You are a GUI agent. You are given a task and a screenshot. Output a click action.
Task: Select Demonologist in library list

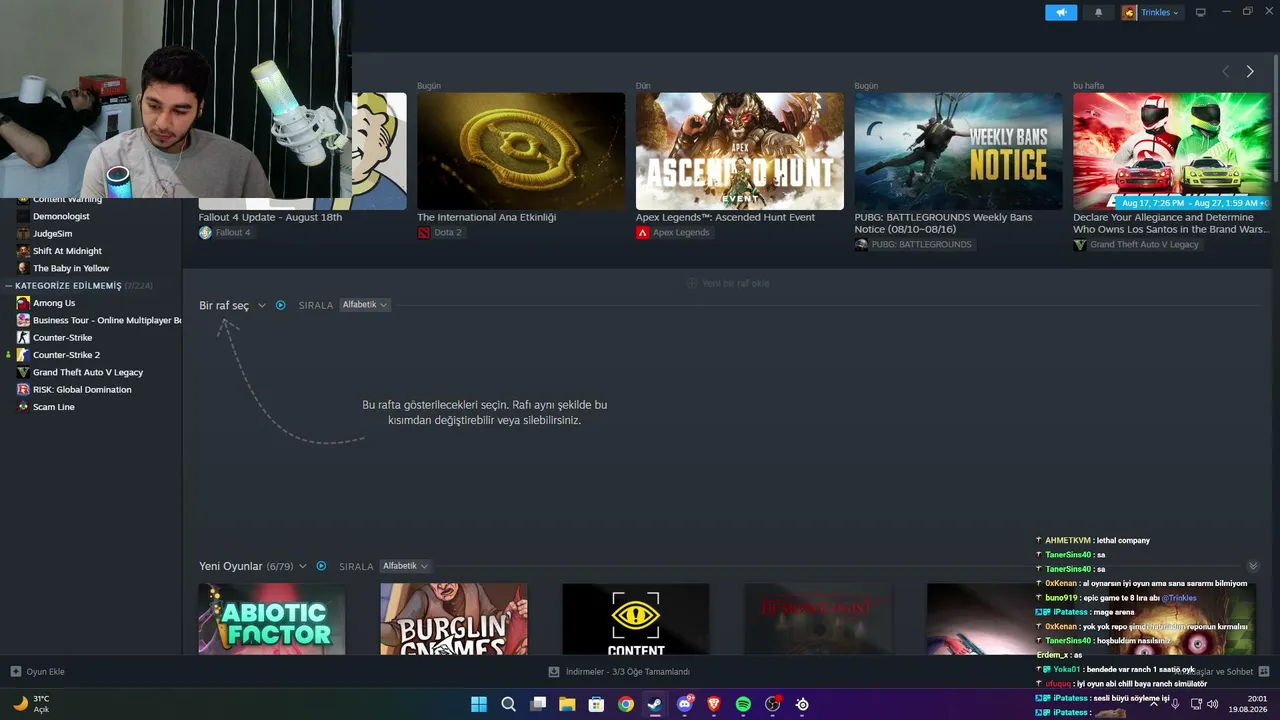[x=61, y=216]
